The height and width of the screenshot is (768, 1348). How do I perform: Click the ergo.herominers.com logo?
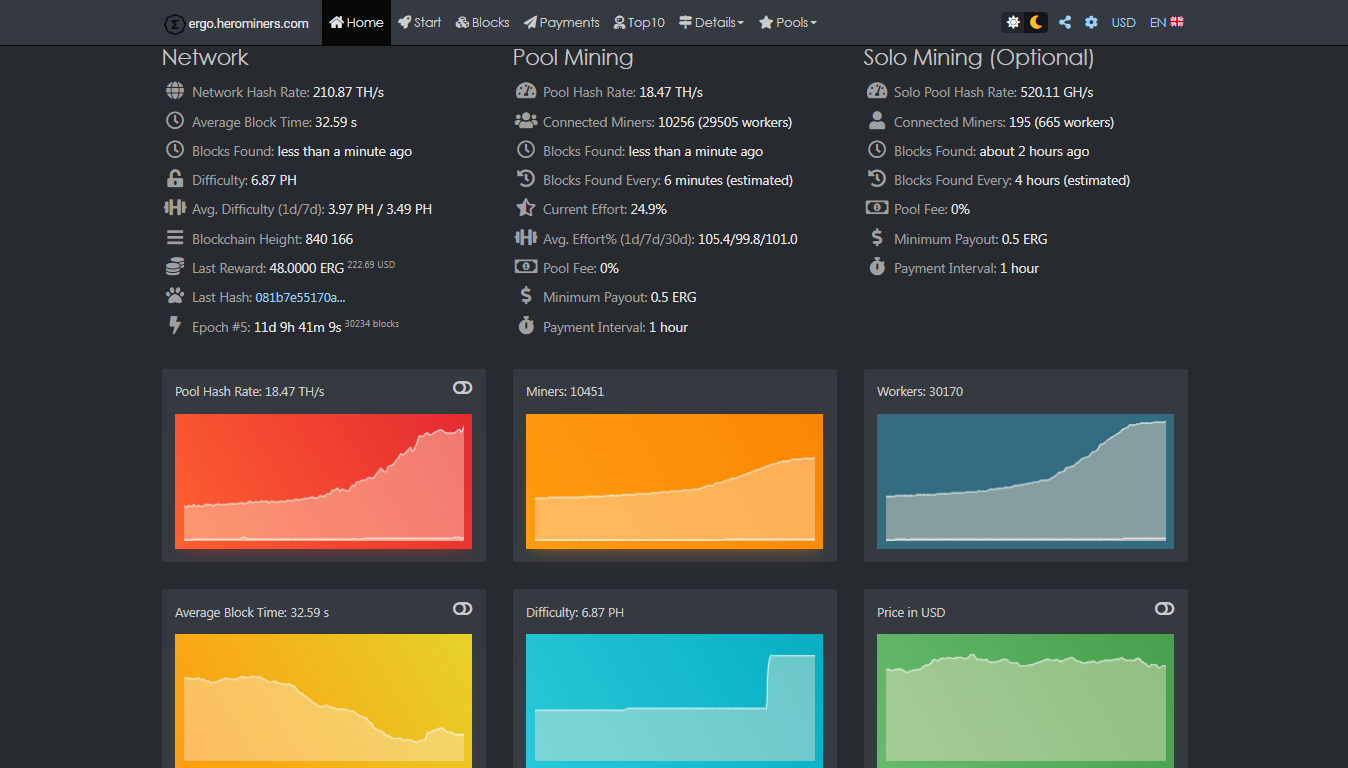point(237,23)
